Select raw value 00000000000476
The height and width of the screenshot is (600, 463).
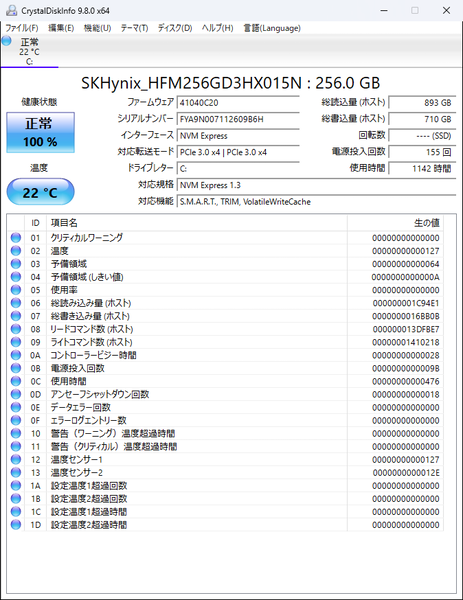[x=406, y=382]
